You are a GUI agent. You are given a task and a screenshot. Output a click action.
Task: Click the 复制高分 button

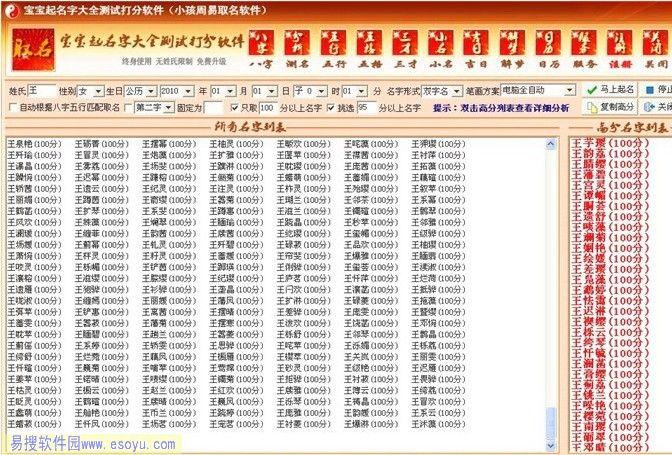(x=611, y=107)
